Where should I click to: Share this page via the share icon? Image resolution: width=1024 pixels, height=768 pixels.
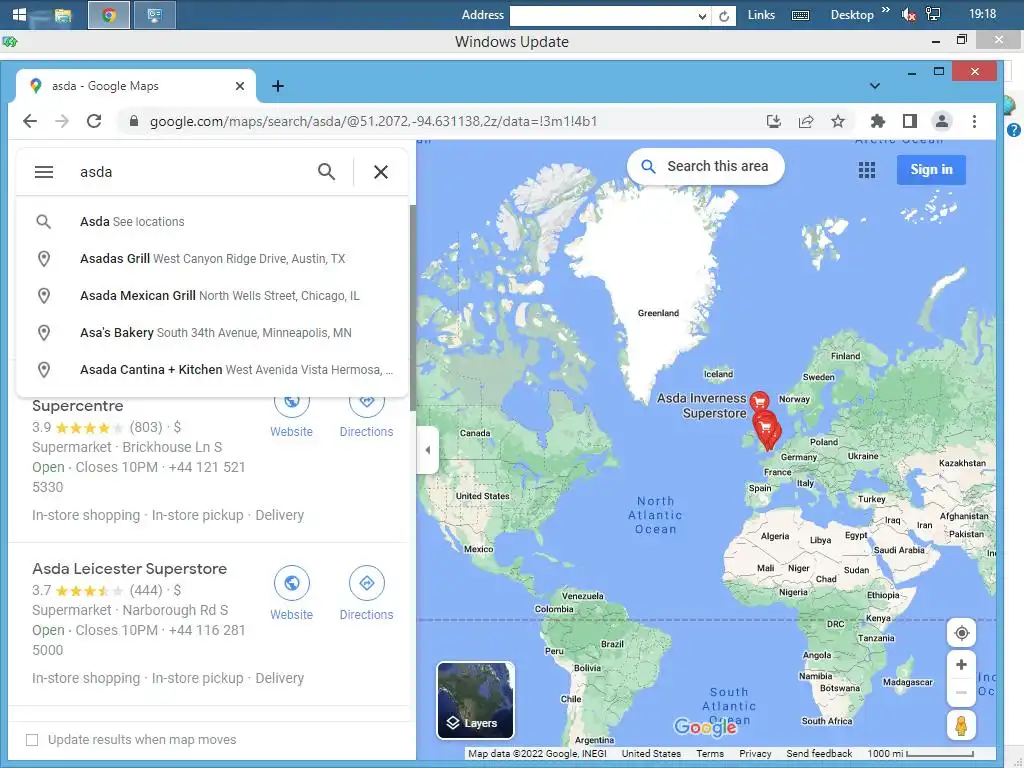pyautogui.click(x=806, y=121)
